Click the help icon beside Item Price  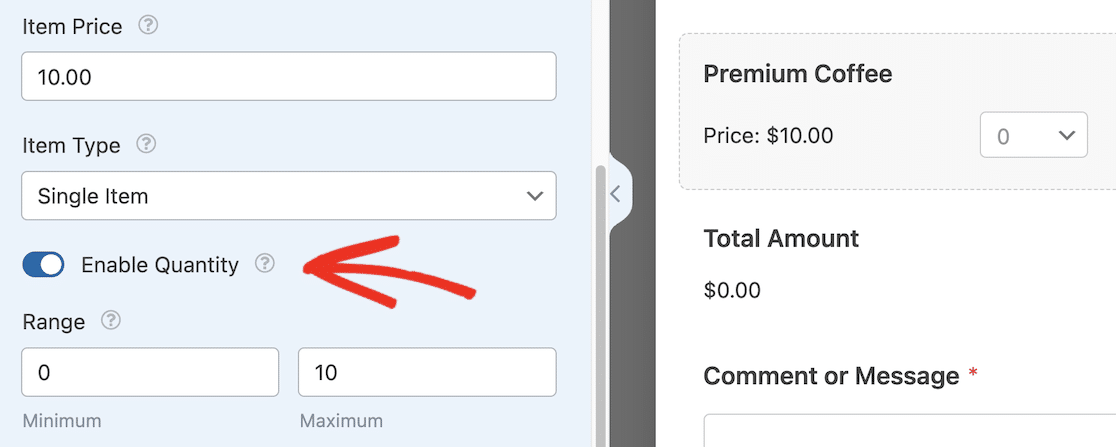pyautogui.click(x=148, y=26)
